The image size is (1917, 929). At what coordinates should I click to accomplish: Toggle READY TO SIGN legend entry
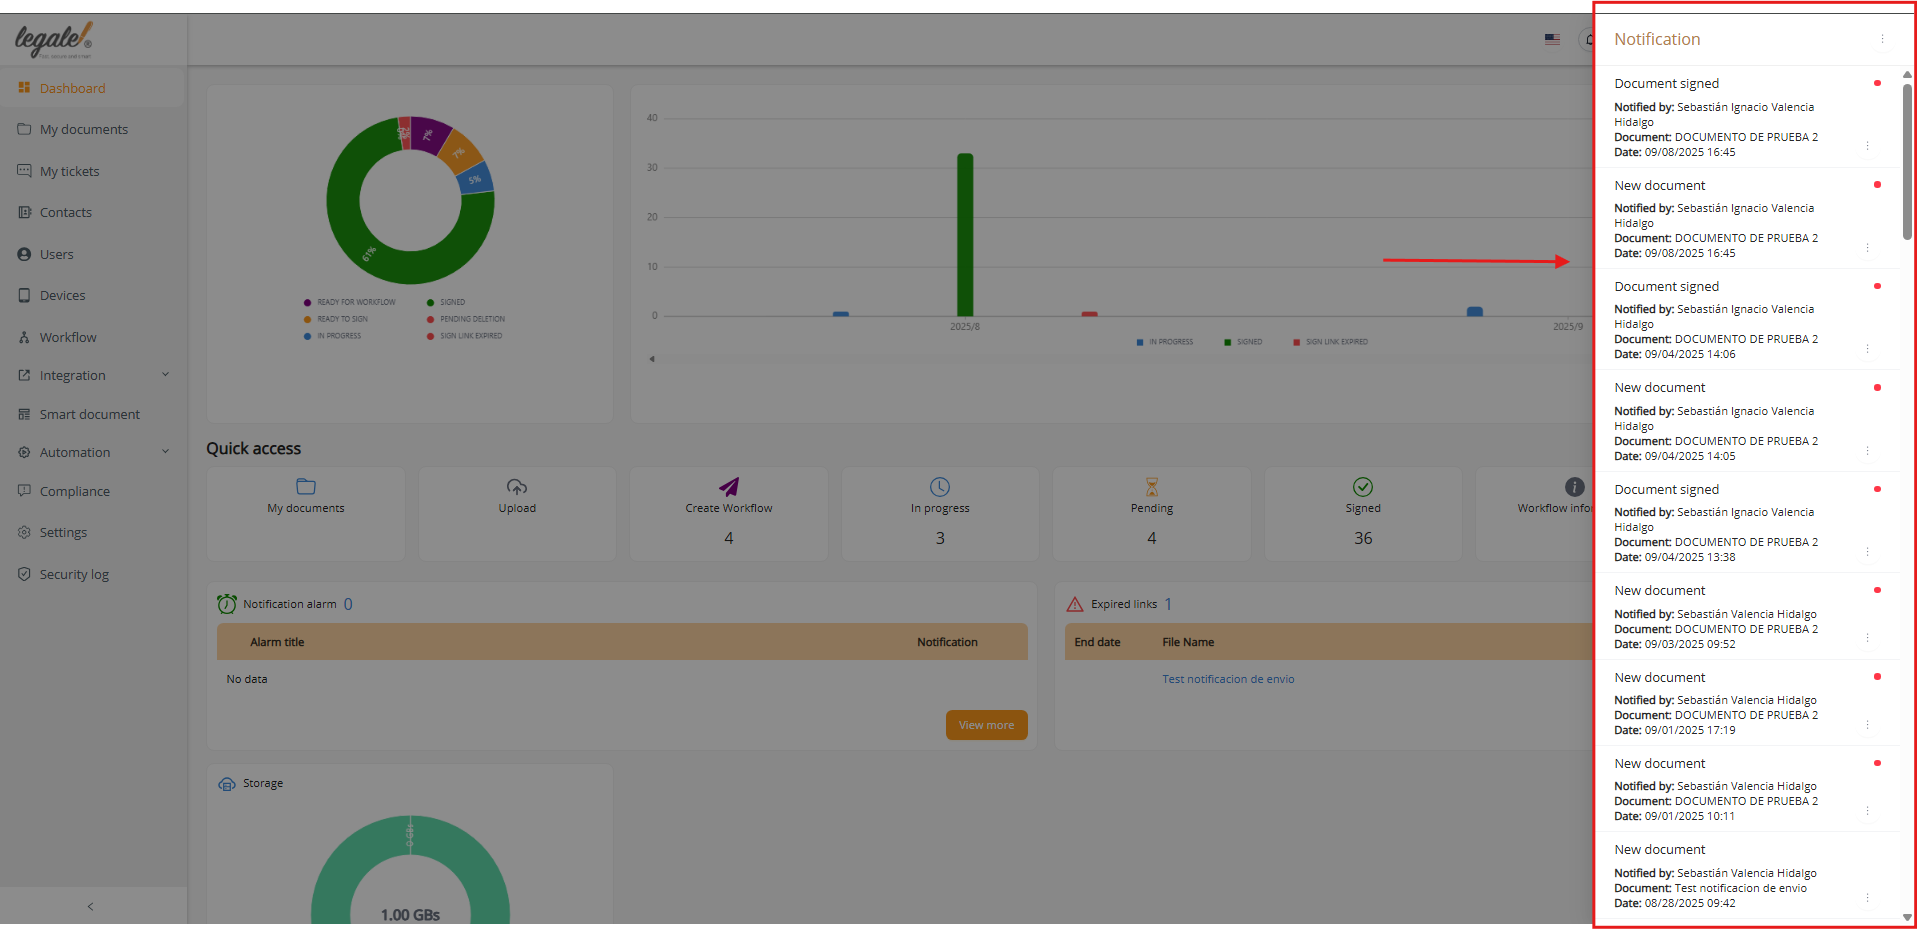336,319
